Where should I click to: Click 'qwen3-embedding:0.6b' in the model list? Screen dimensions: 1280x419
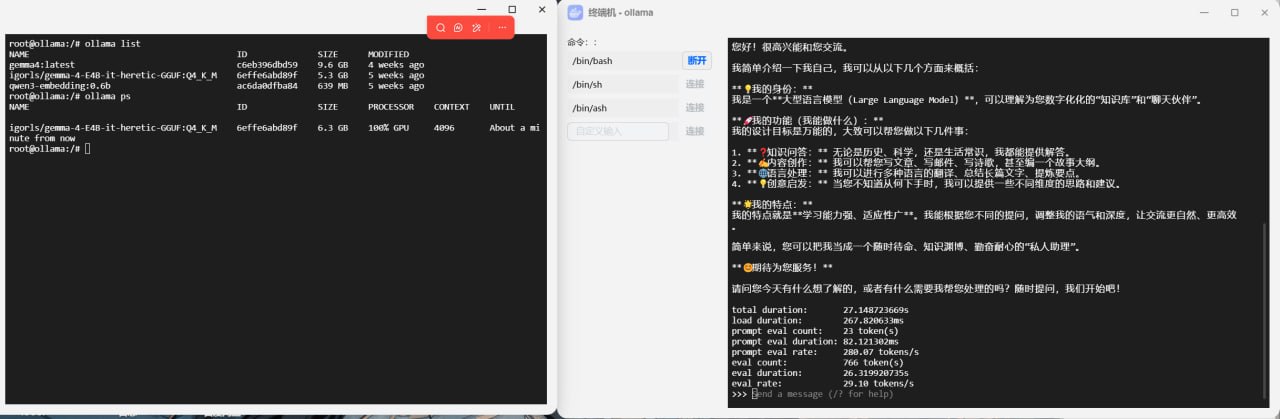click(x=60, y=86)
